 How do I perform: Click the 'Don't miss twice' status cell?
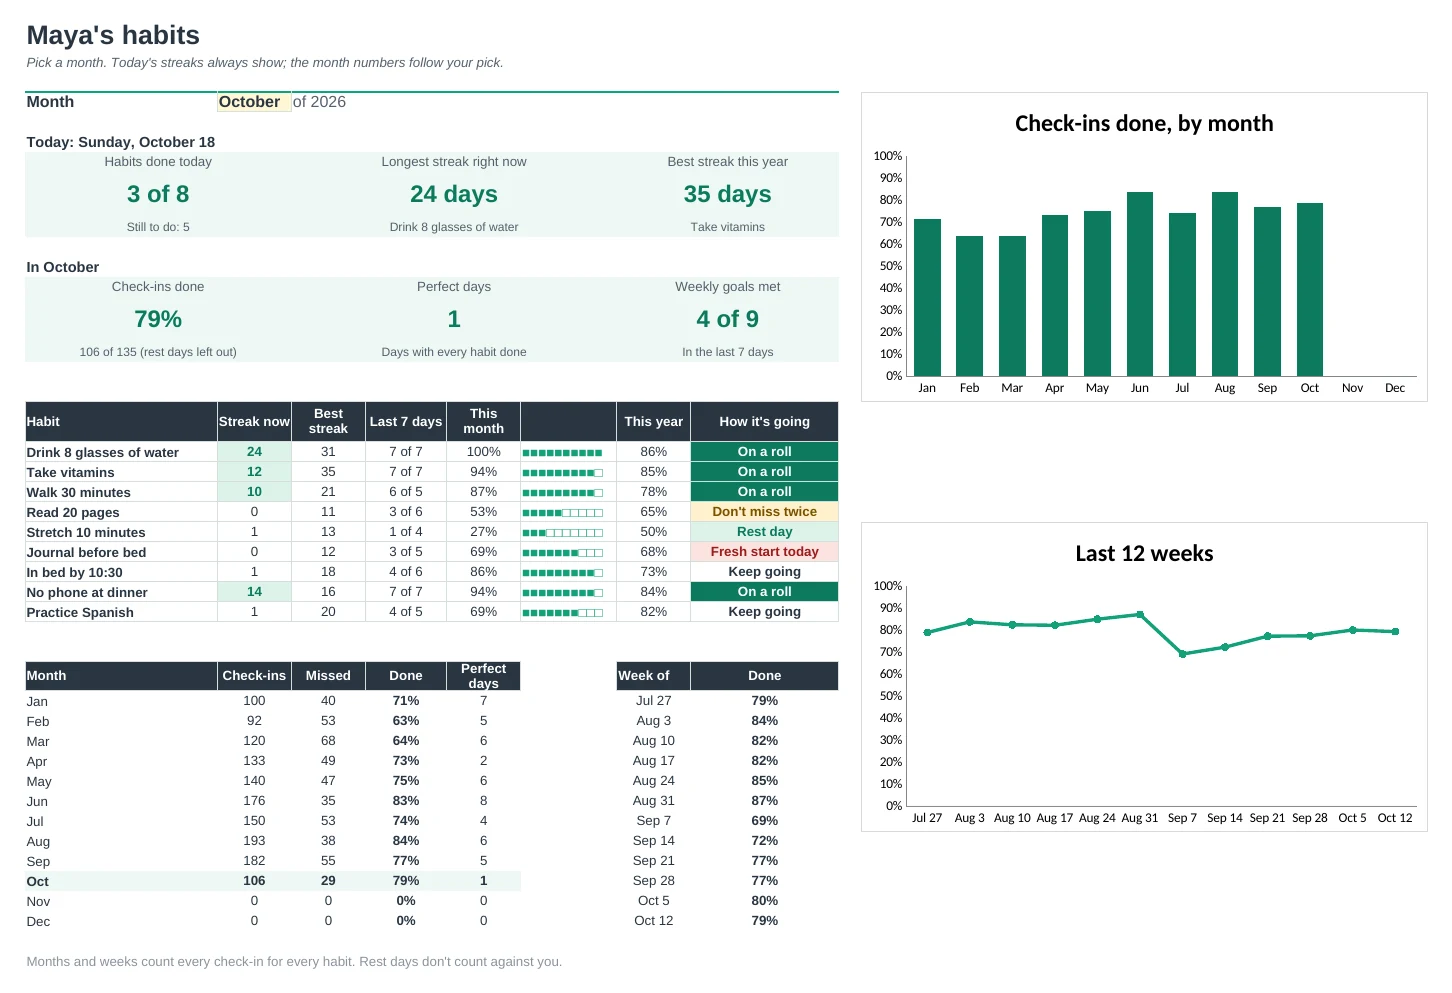(x=764, y=512)
